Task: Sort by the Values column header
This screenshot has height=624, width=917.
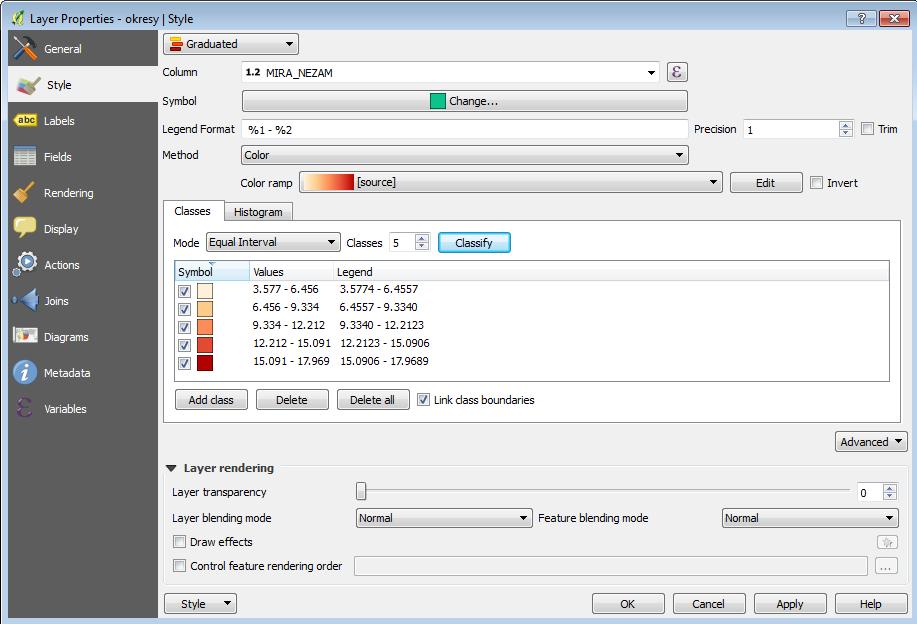Action: click(291, 271)
